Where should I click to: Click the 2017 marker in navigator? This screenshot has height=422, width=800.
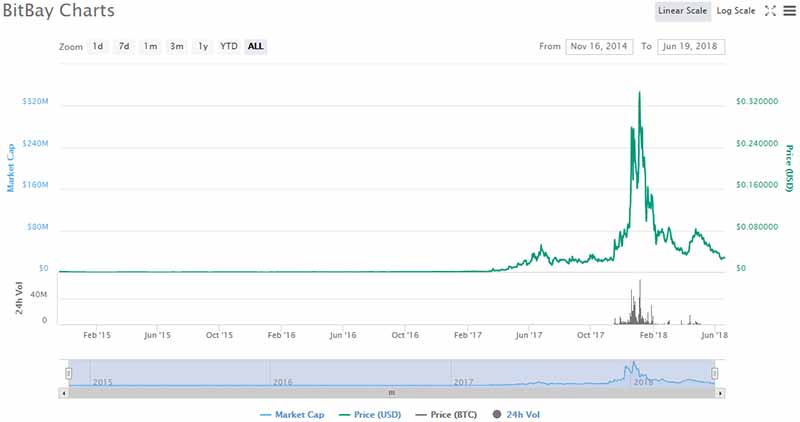point(463,382)
